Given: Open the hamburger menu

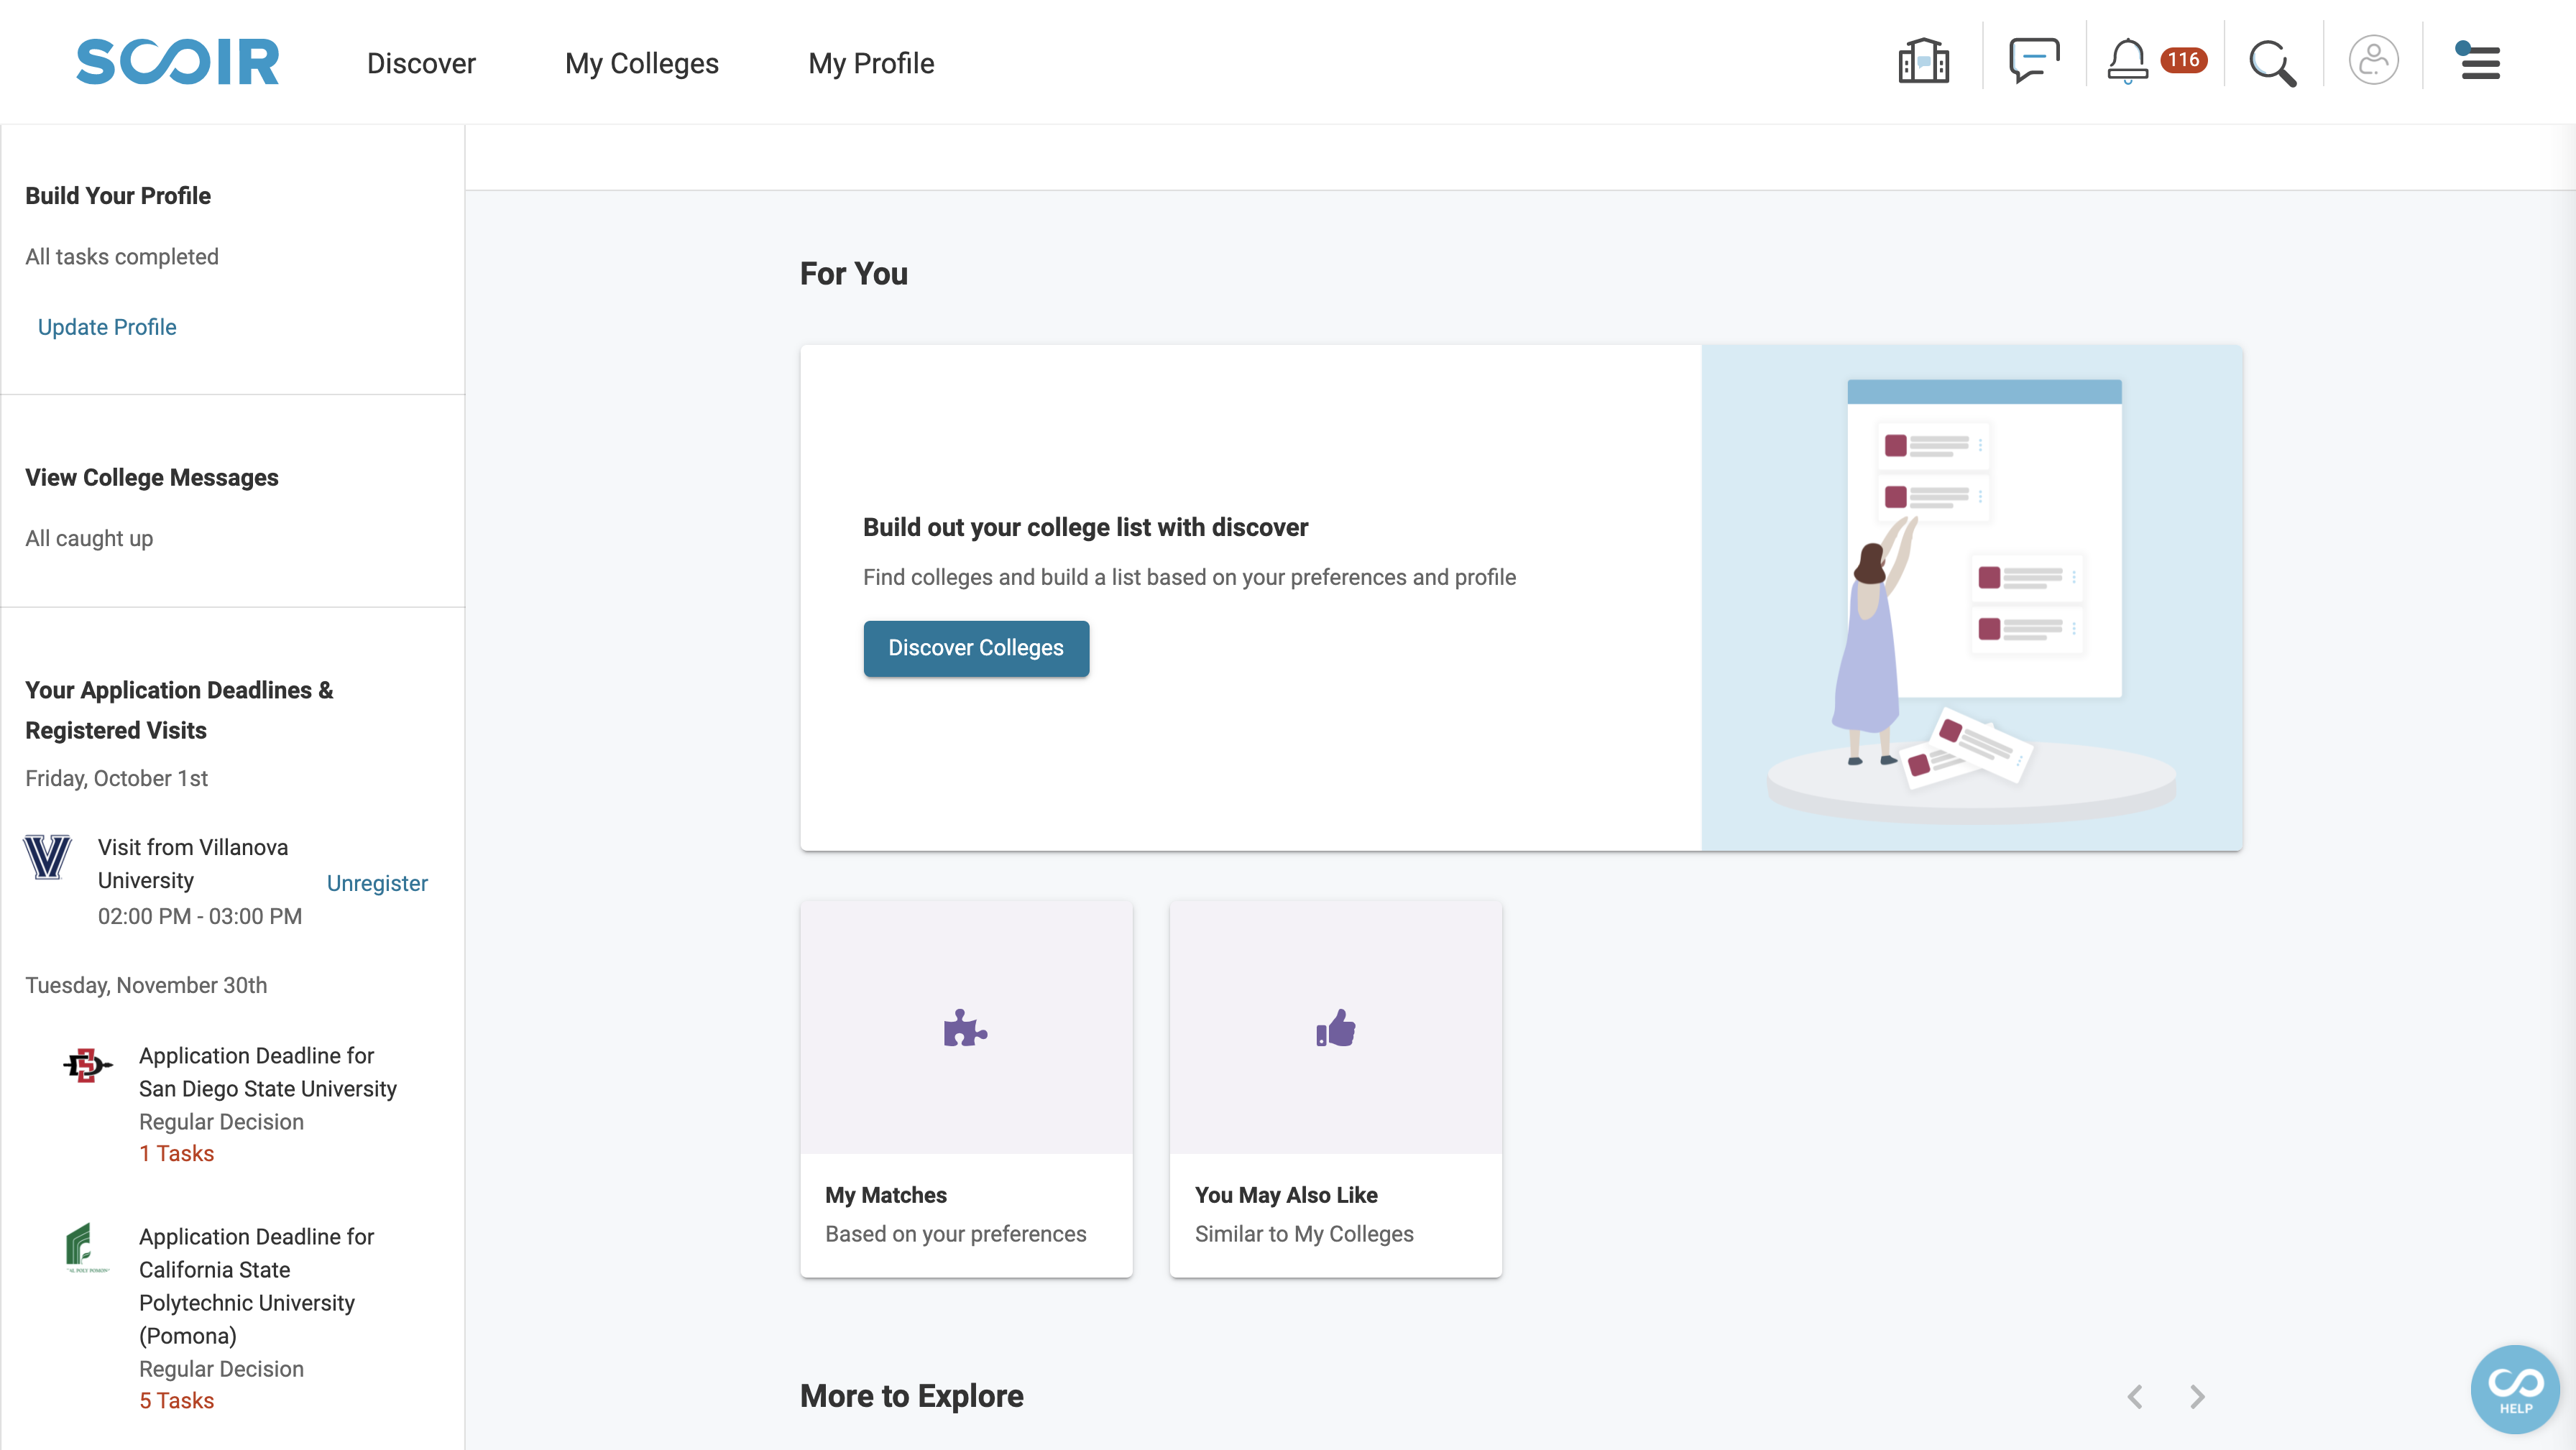Looking at the screenshot, I should point(2479,62).
